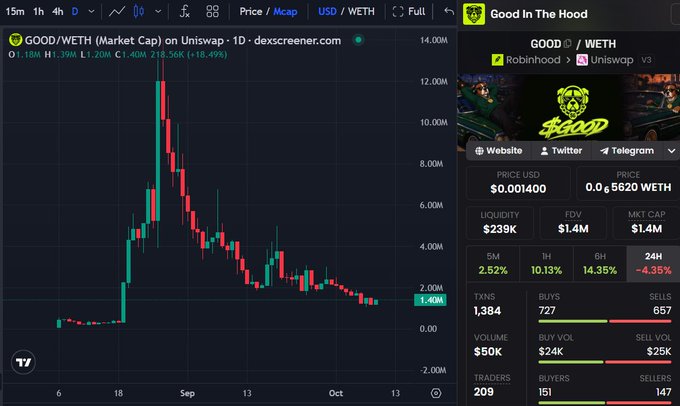Click the $GOOD banner image
Image resolution: width=680 pixels, height=406 pixels.
(x=569, y=107)
